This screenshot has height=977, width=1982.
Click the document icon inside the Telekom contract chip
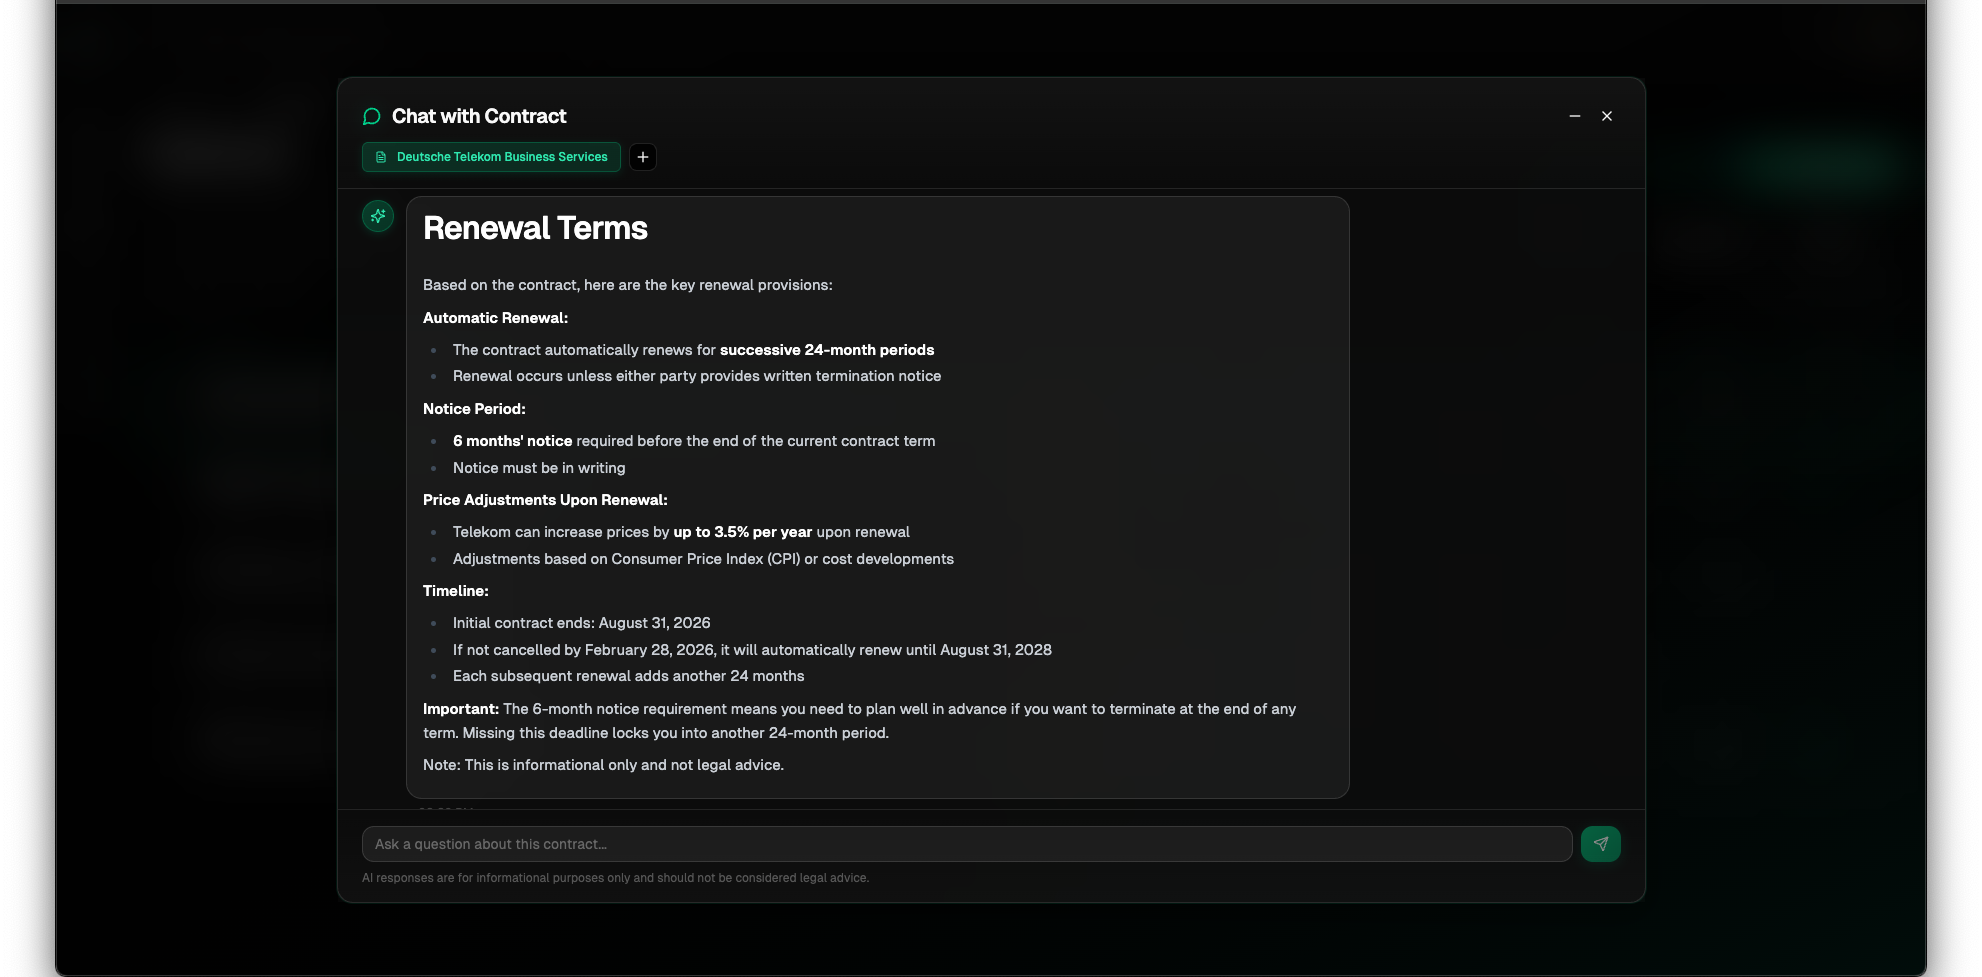380,157
